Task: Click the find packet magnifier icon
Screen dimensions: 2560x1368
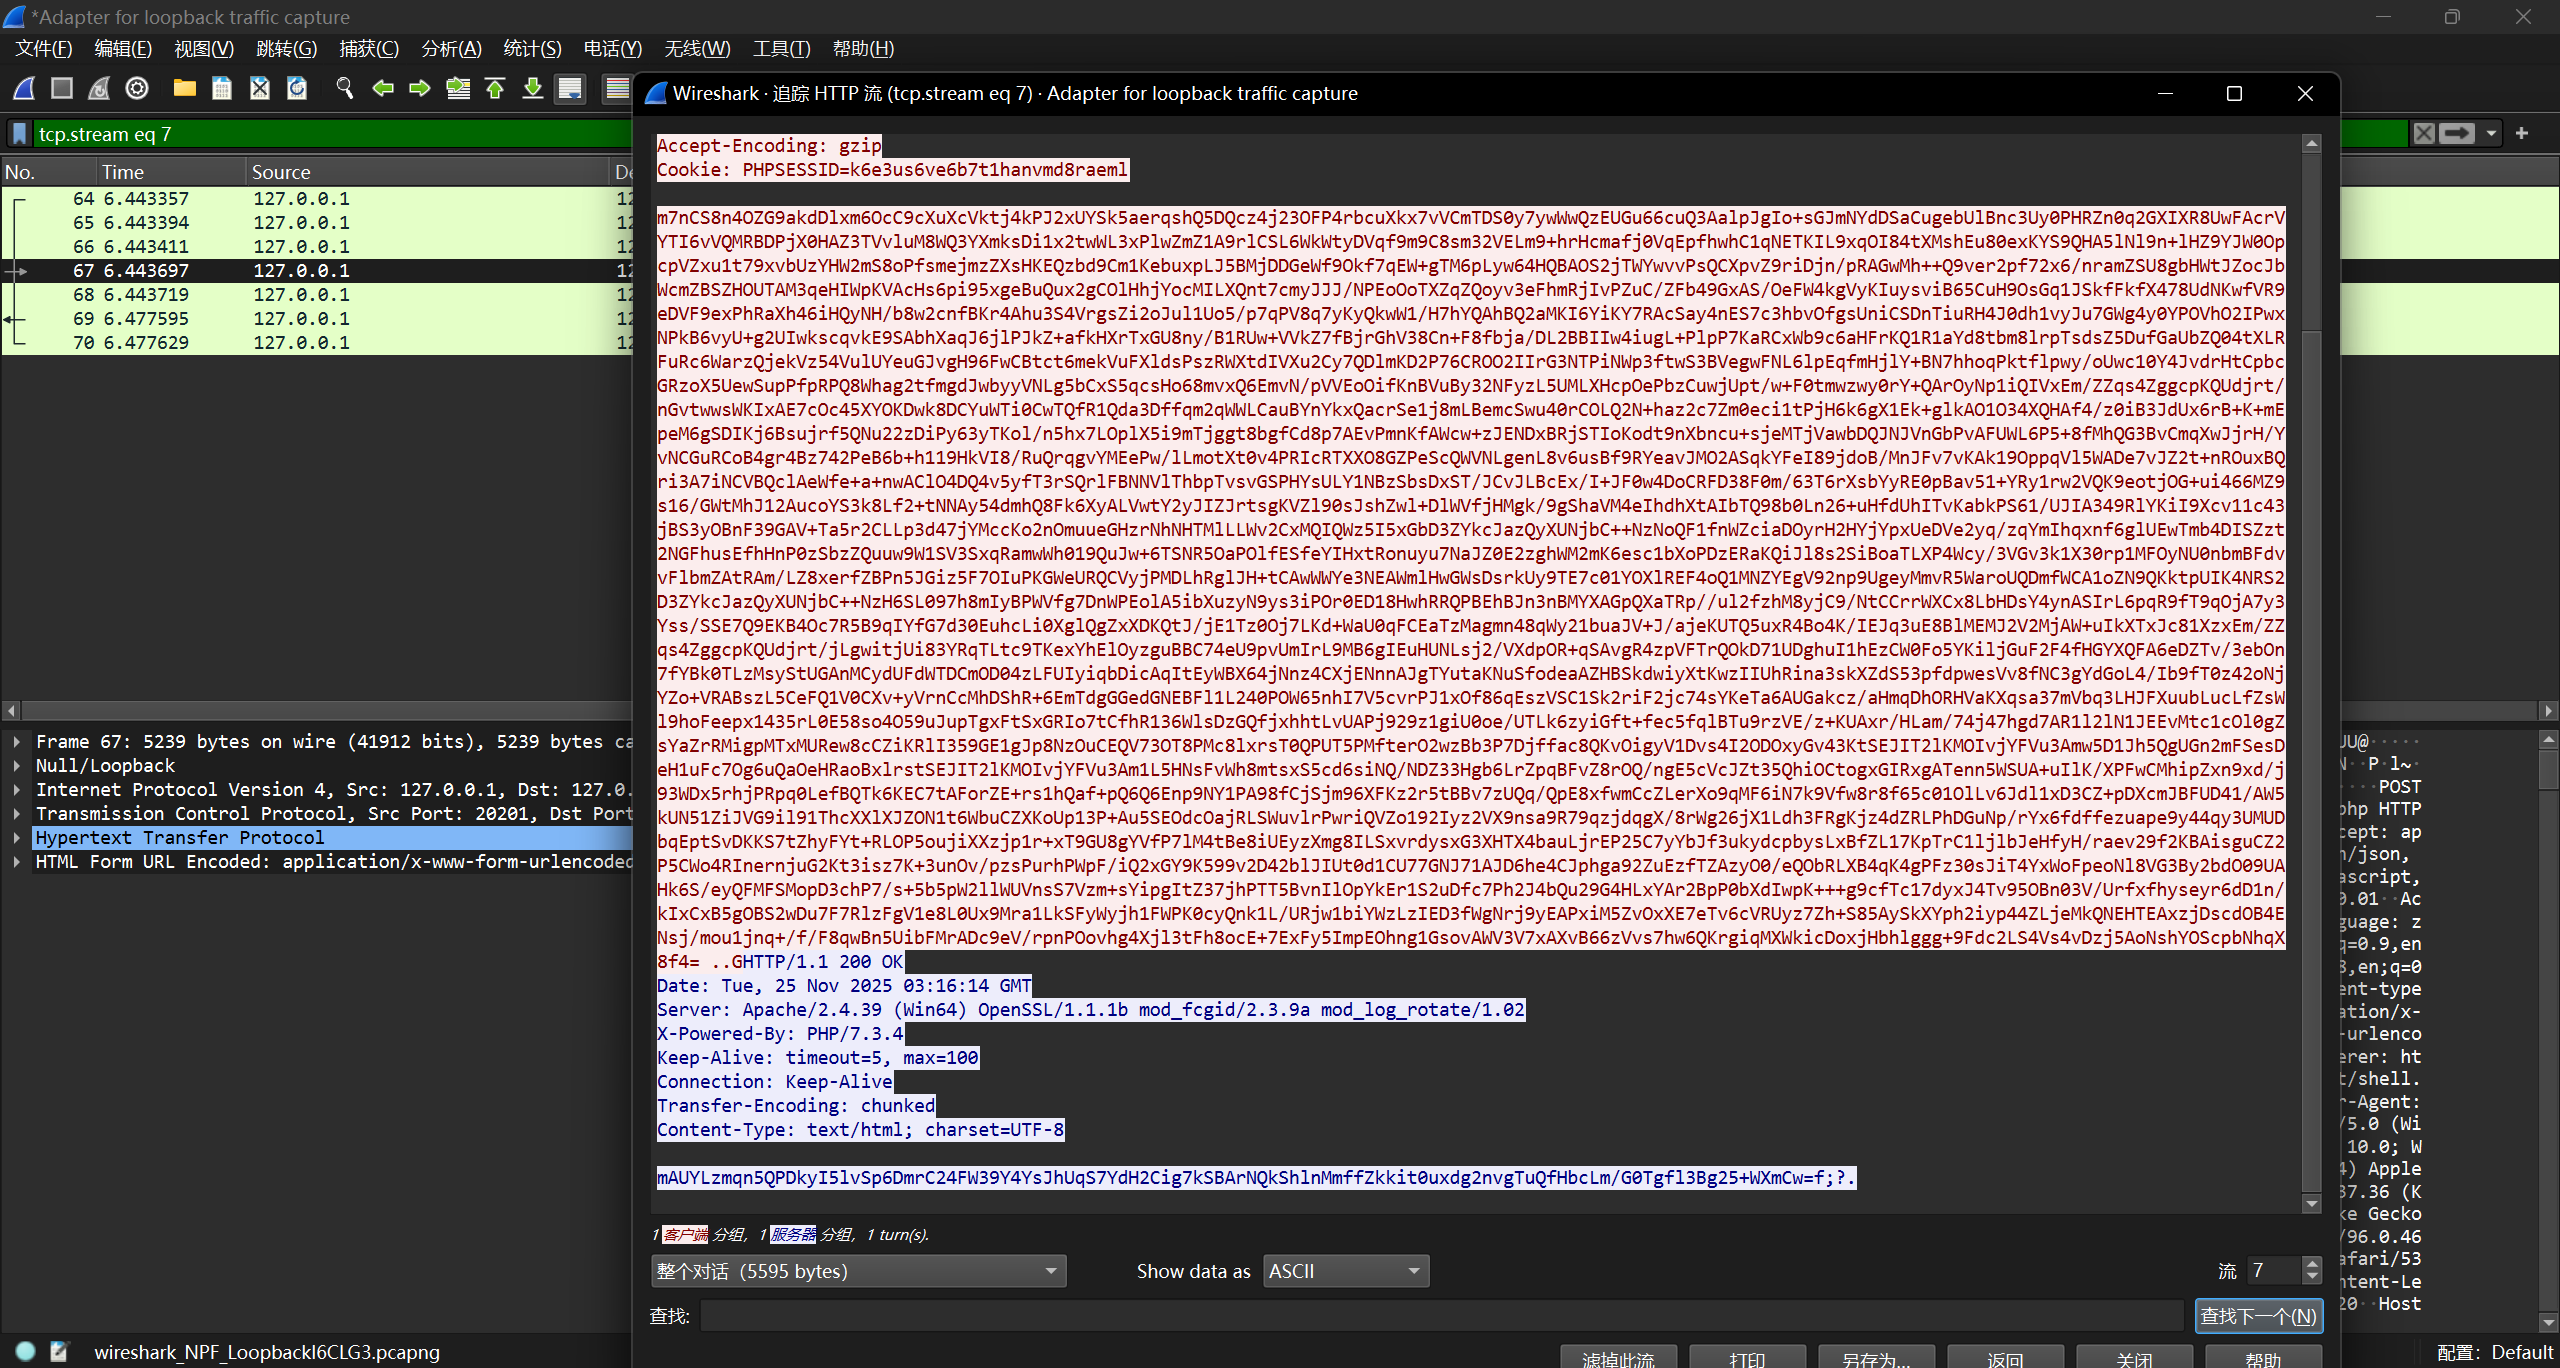Action: pyautogui.click(x=345, y=89)
